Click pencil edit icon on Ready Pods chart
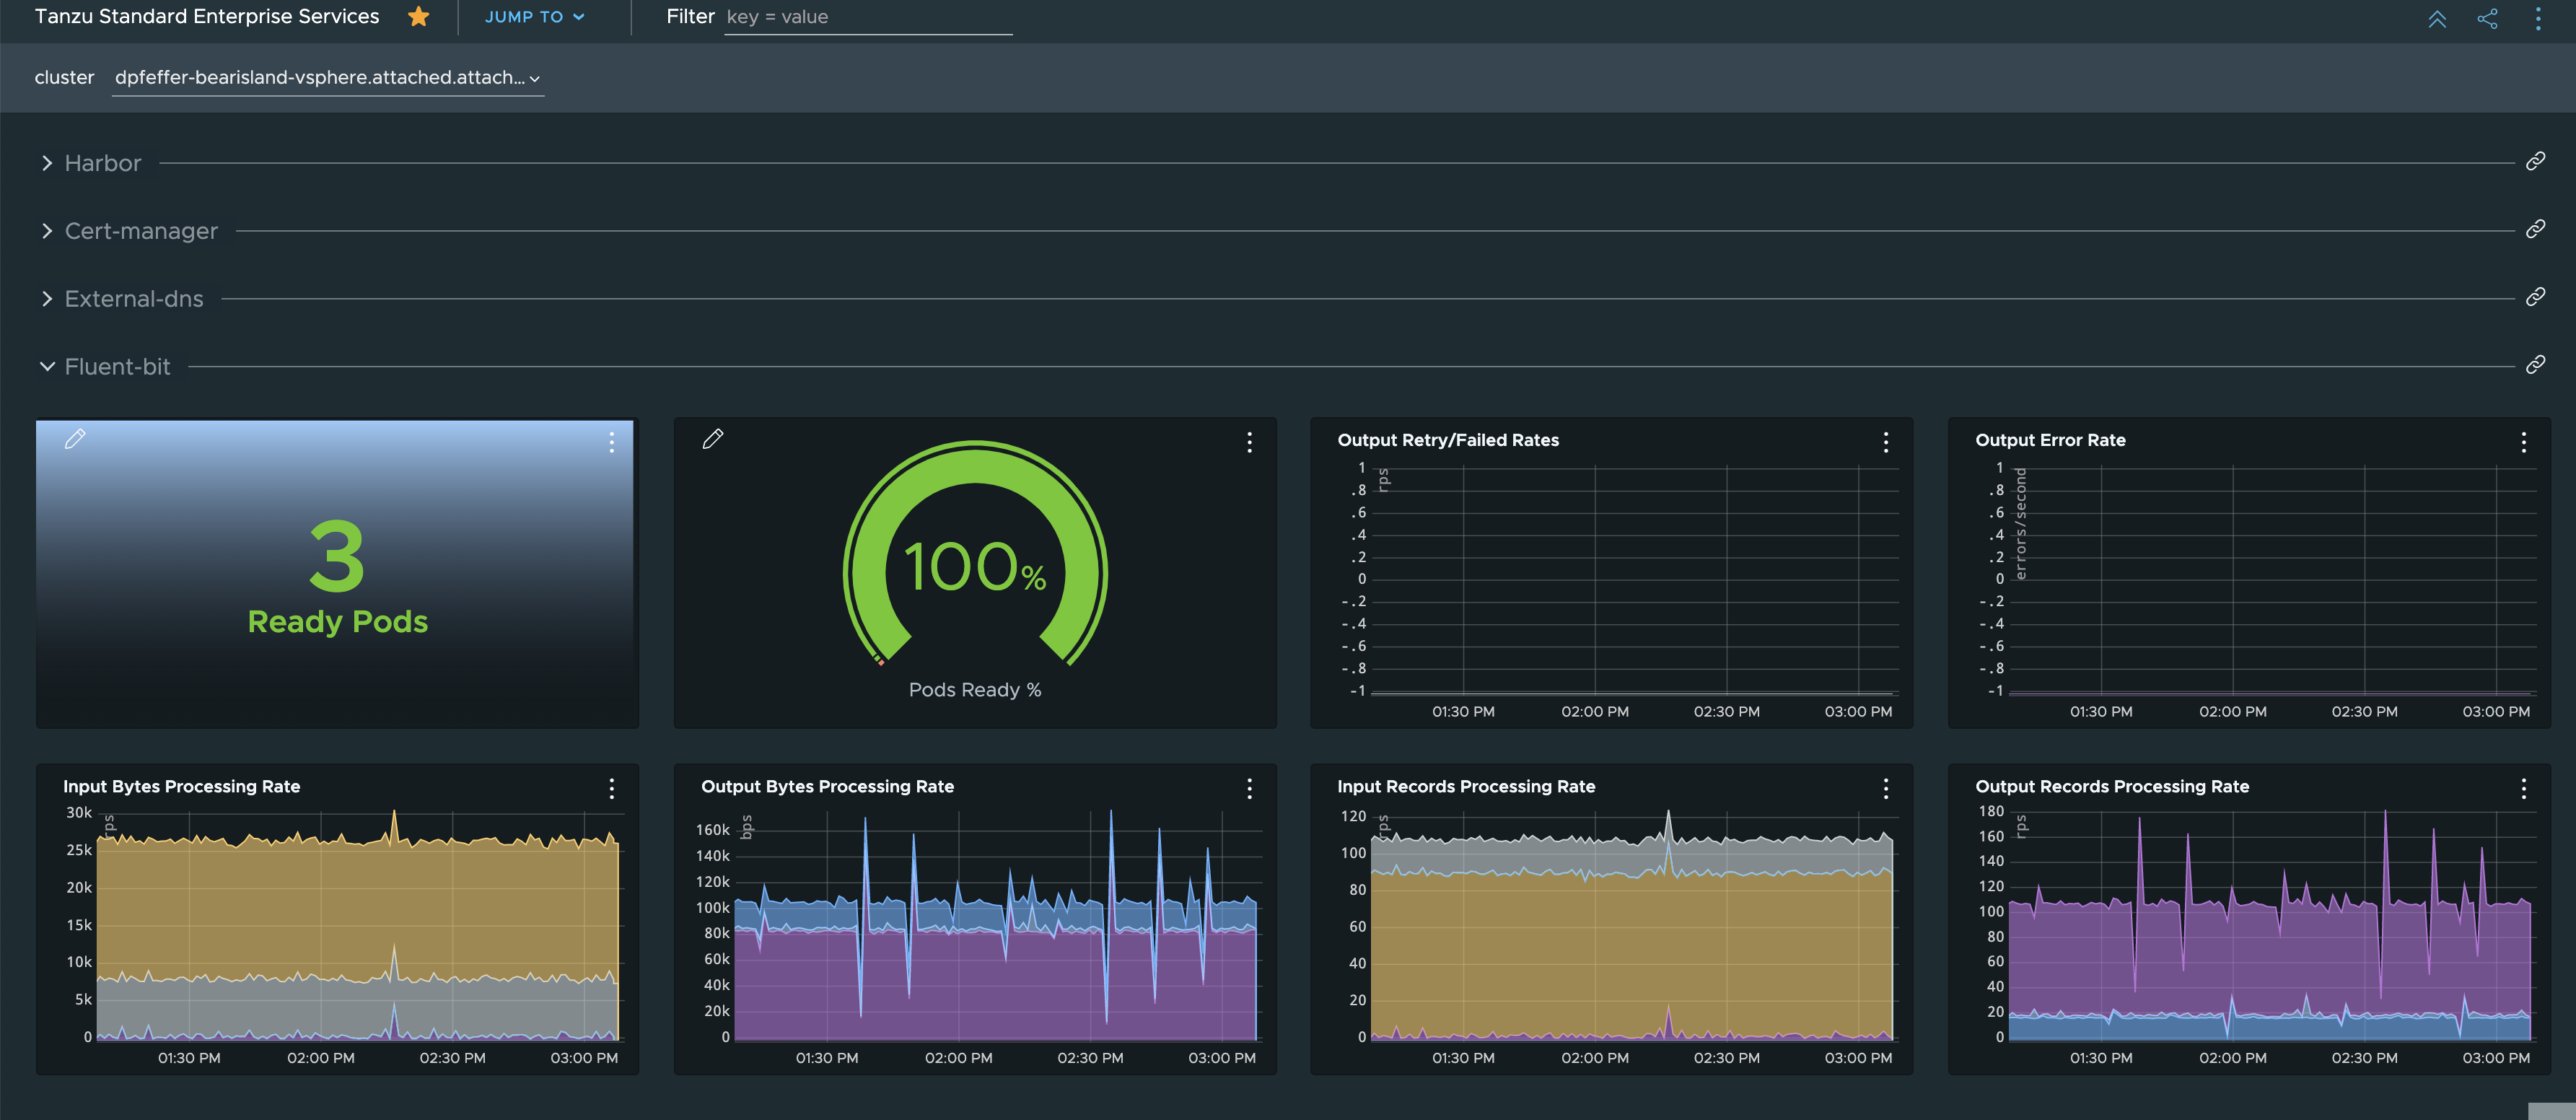Viewport: 2576px width, 1120px height. pyautogui.click(x=75, y=439)
